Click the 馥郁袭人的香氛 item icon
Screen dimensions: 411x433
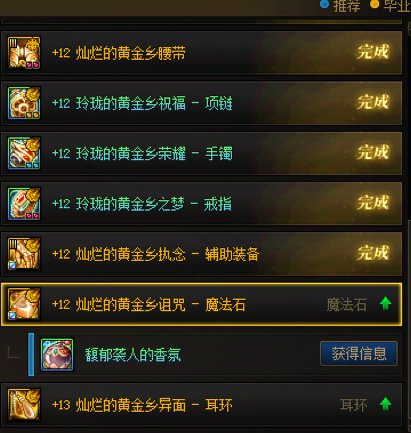[57, 355]
